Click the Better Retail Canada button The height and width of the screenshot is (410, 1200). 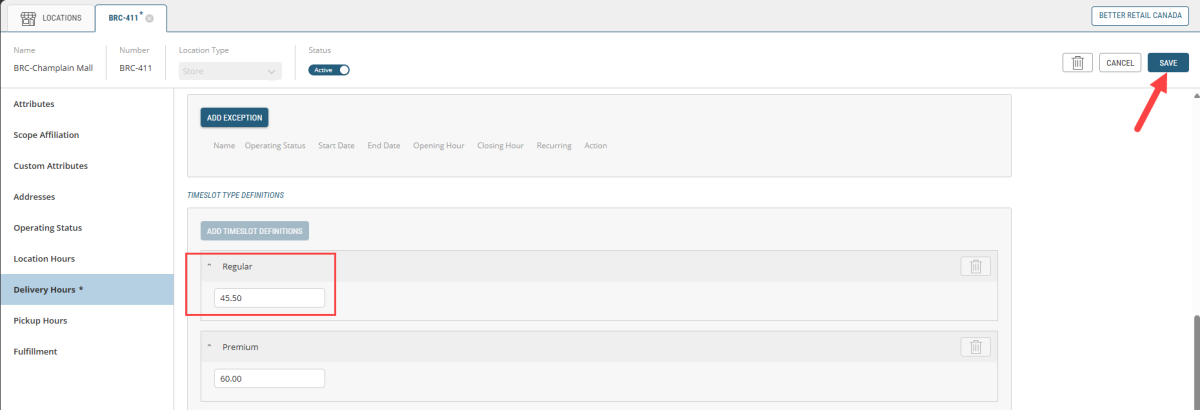coord(1140,16)
